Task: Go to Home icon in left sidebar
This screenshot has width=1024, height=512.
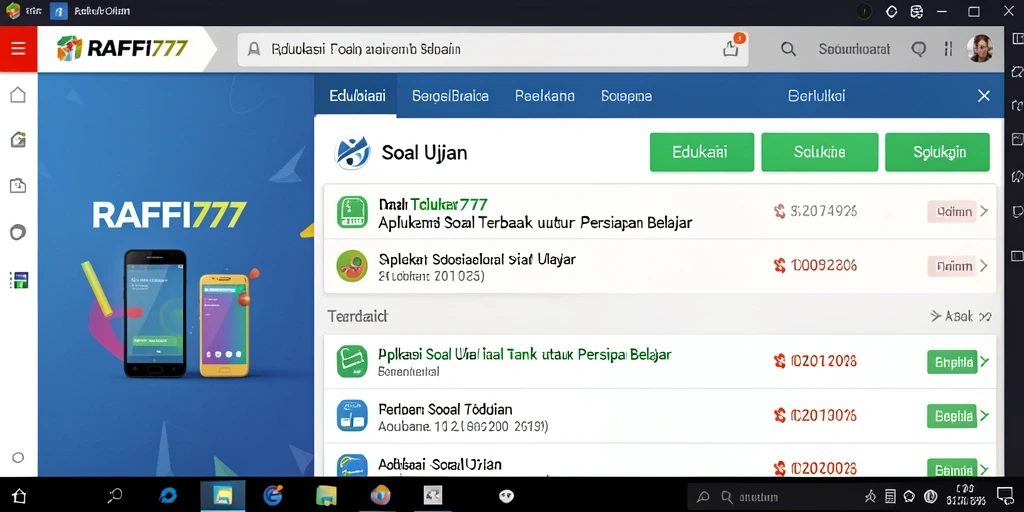Action: [18, 95]
